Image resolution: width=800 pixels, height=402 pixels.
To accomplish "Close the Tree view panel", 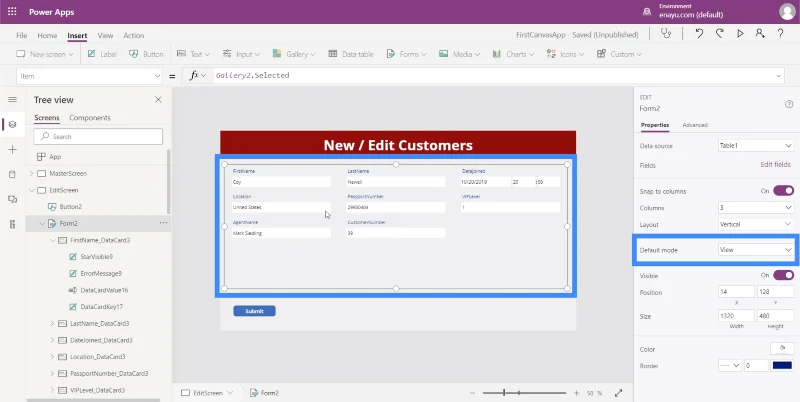I will point(158,100).
